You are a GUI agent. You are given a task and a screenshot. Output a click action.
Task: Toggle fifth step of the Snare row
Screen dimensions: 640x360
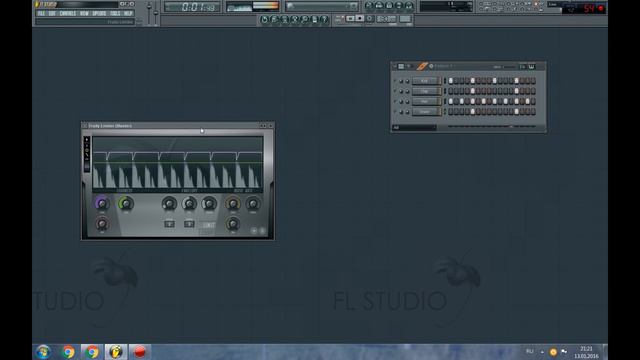click(473, 111)
